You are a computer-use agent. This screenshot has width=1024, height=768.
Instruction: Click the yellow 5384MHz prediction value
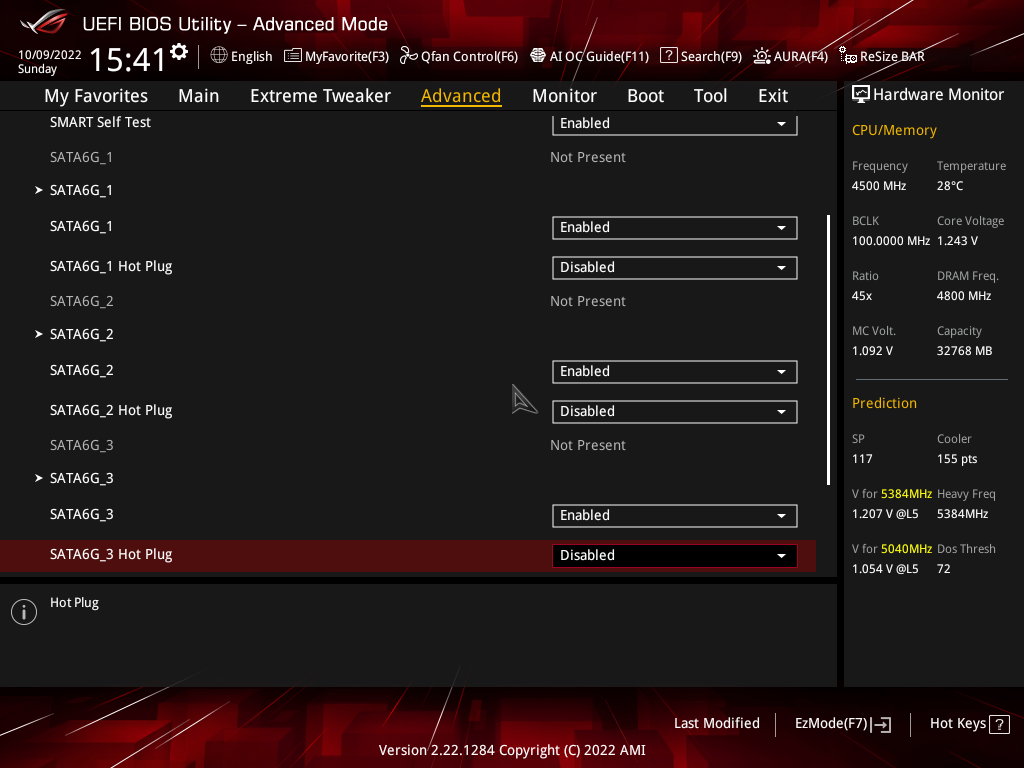click(906, 494)
